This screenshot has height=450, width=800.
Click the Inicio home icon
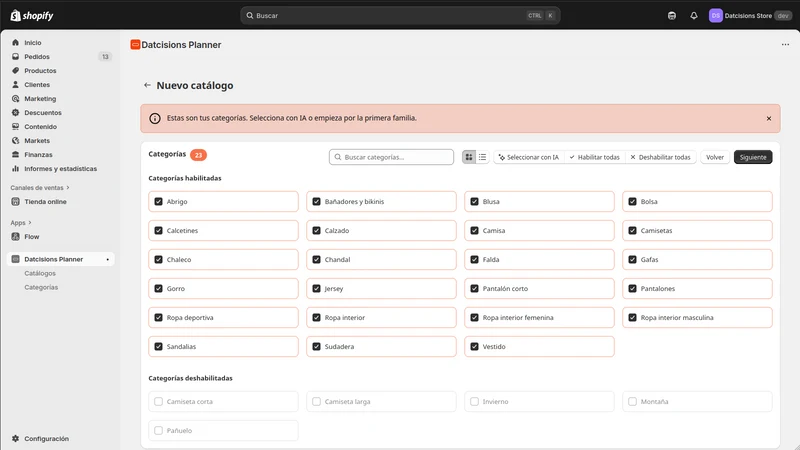point(15,43)
